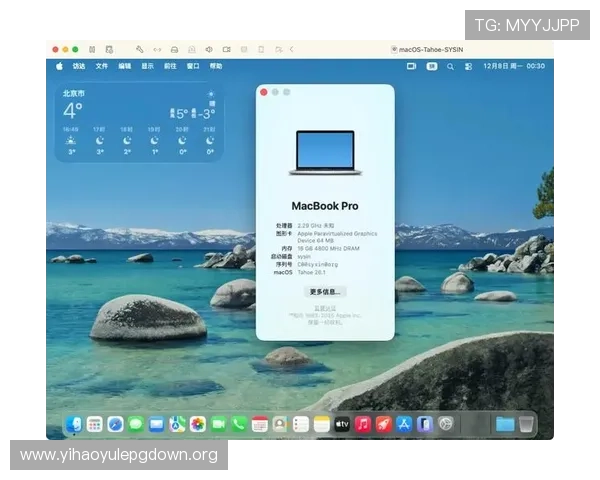Open Messages from the Dock

(x=136, y=424)
